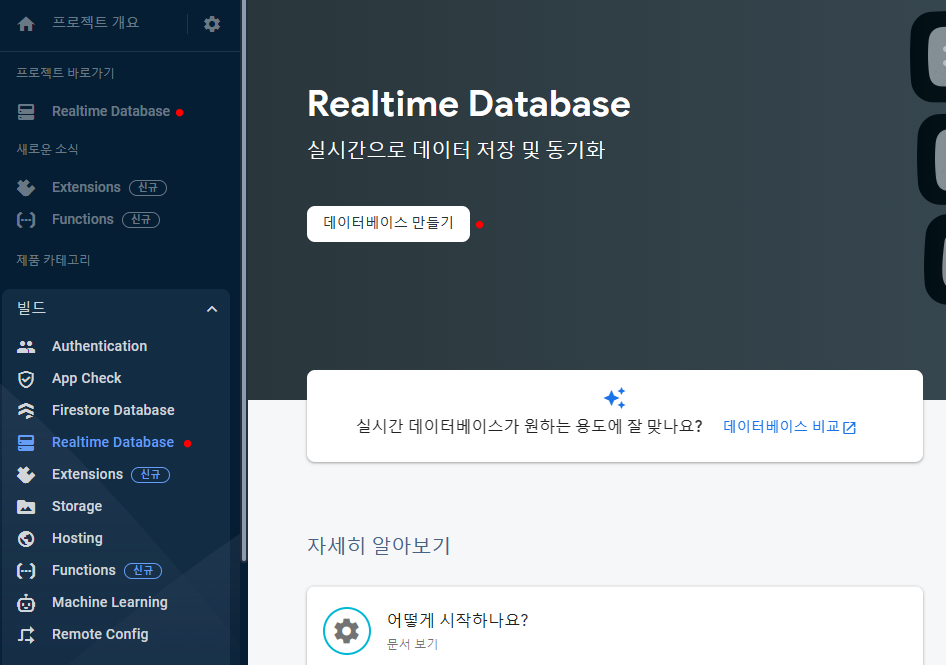
Task: Click the 실시간으로 데이터 저장 및 동기화 subtitle
Action: (x=456, y=150)
